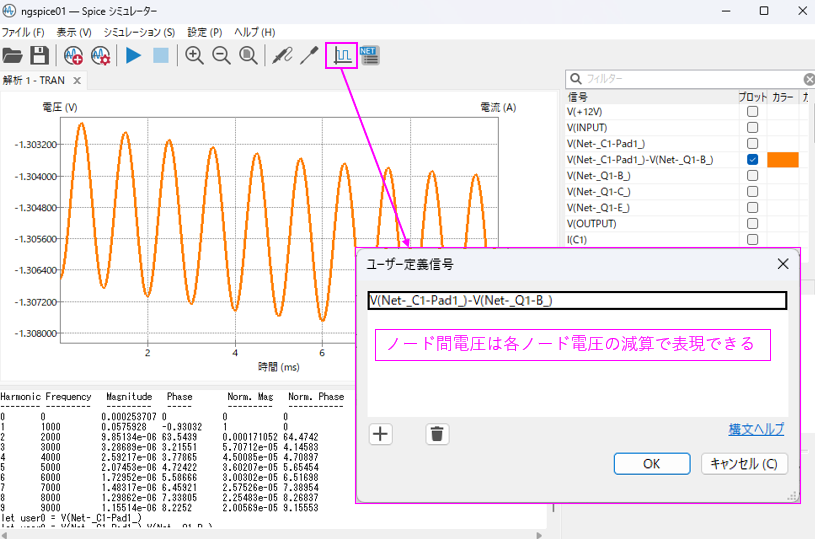Click the キャンセル (C) button

(x=744, y=464)
